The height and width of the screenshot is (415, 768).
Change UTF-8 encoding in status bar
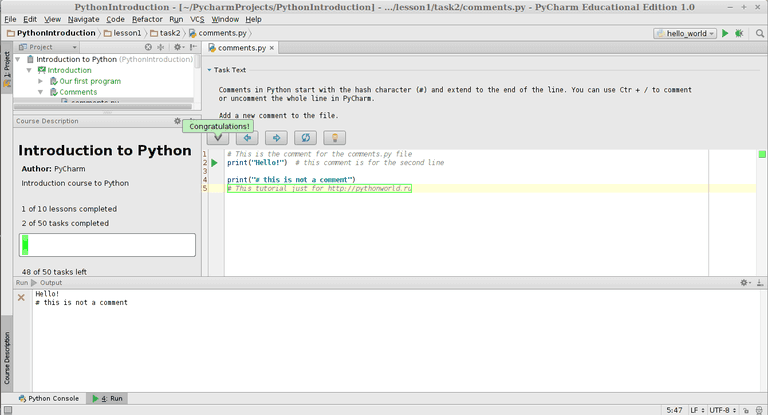point(722,410)
